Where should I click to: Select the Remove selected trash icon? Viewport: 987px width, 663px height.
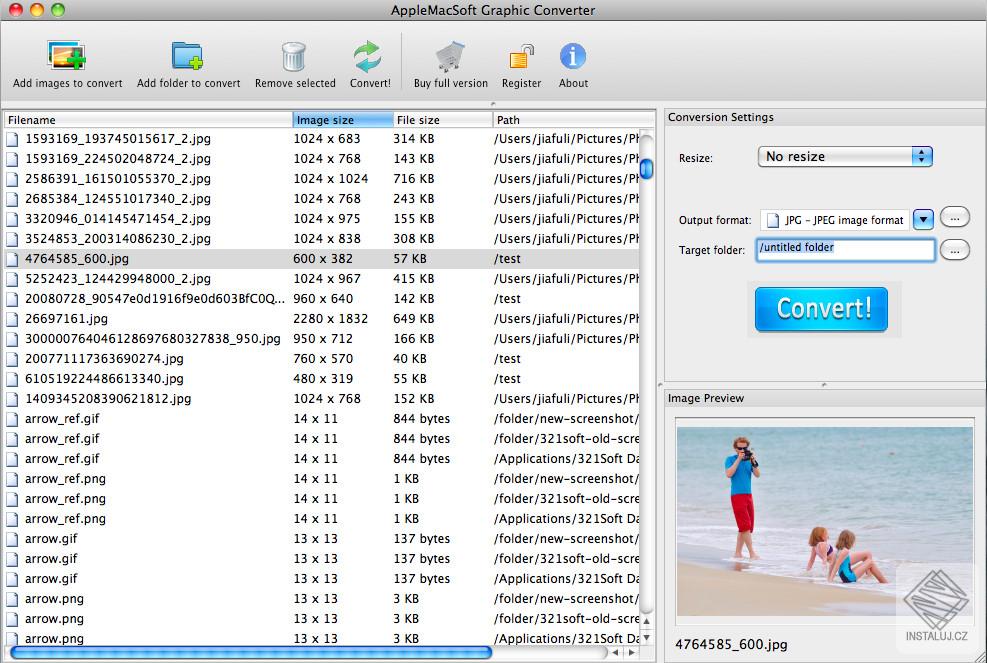(x=294, y=57)
